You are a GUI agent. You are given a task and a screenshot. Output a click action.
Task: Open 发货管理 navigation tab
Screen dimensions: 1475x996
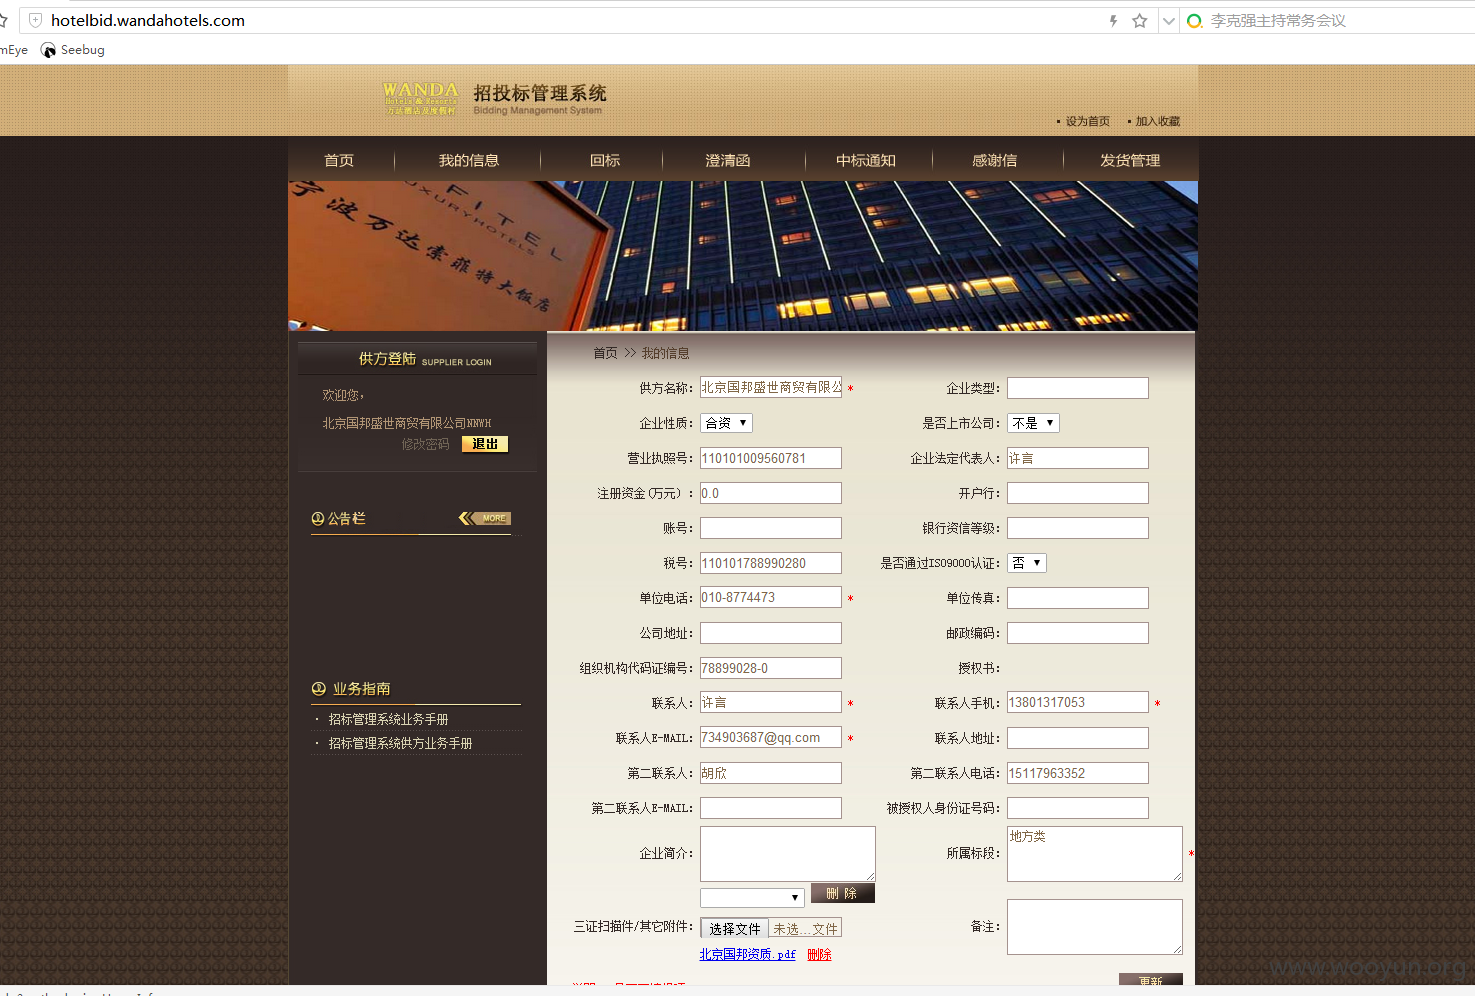(1130, 160)
